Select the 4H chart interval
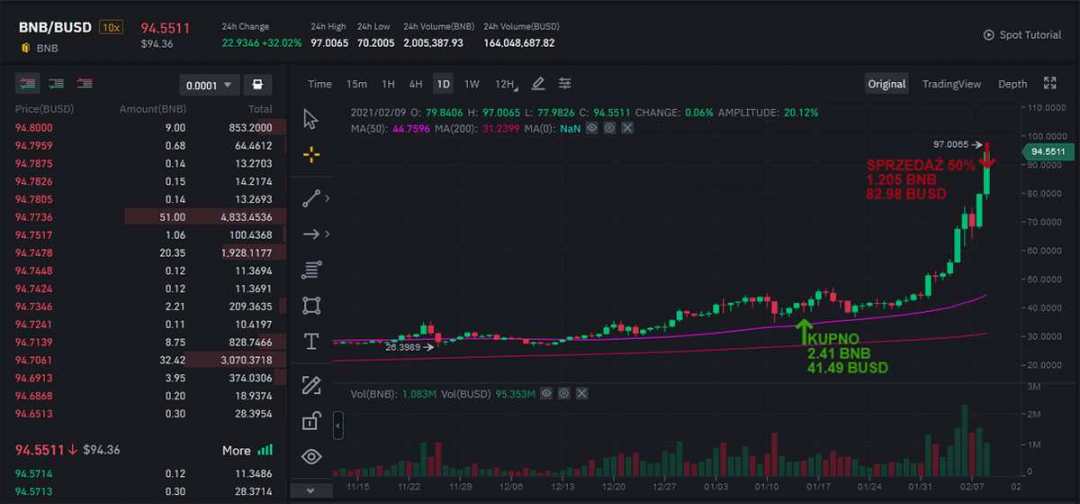This screenshot has width=1080, height=504. [415, 84]
